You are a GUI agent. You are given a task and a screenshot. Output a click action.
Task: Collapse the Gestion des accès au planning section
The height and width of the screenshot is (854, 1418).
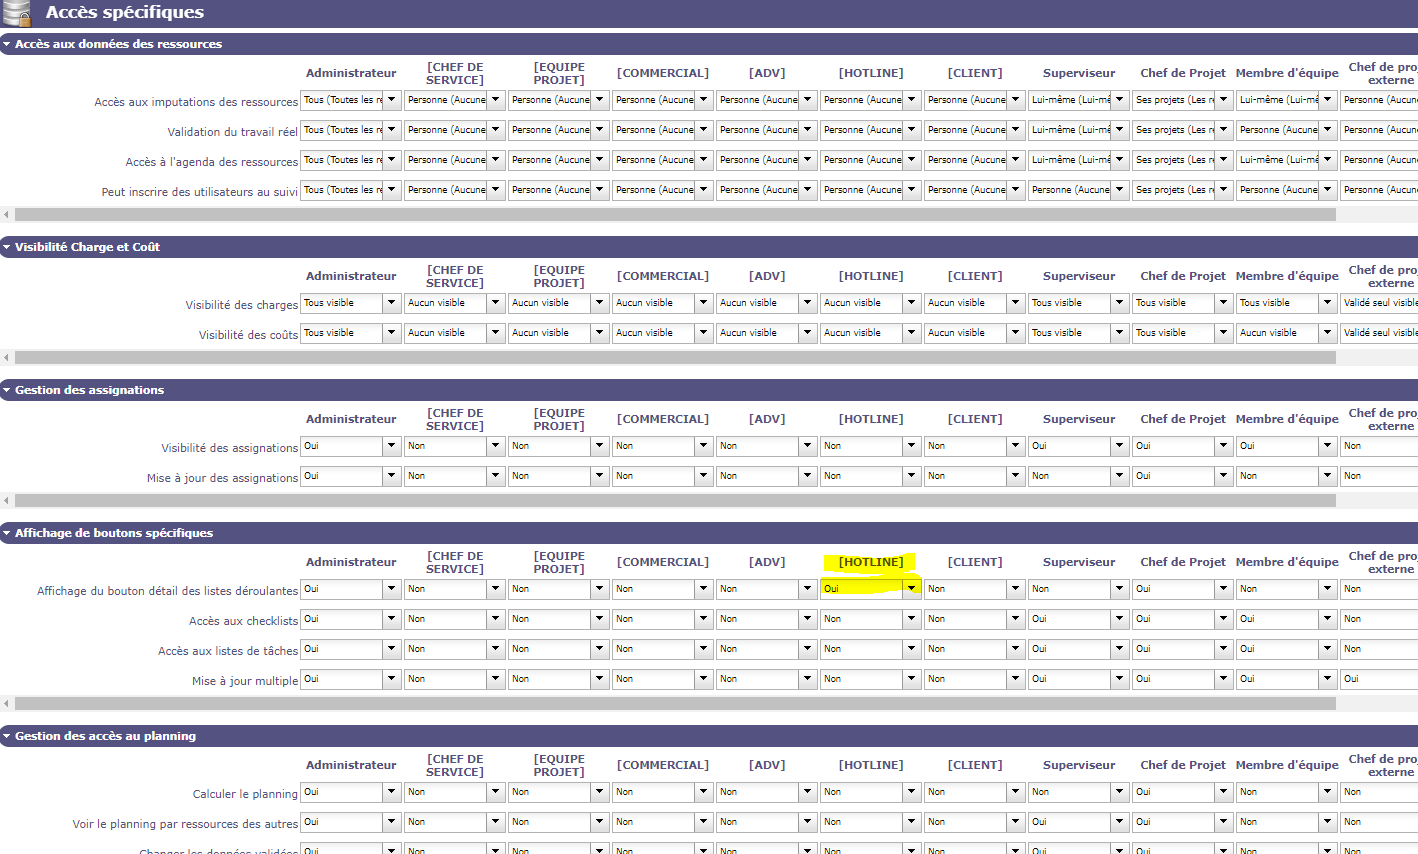(7, 736)
